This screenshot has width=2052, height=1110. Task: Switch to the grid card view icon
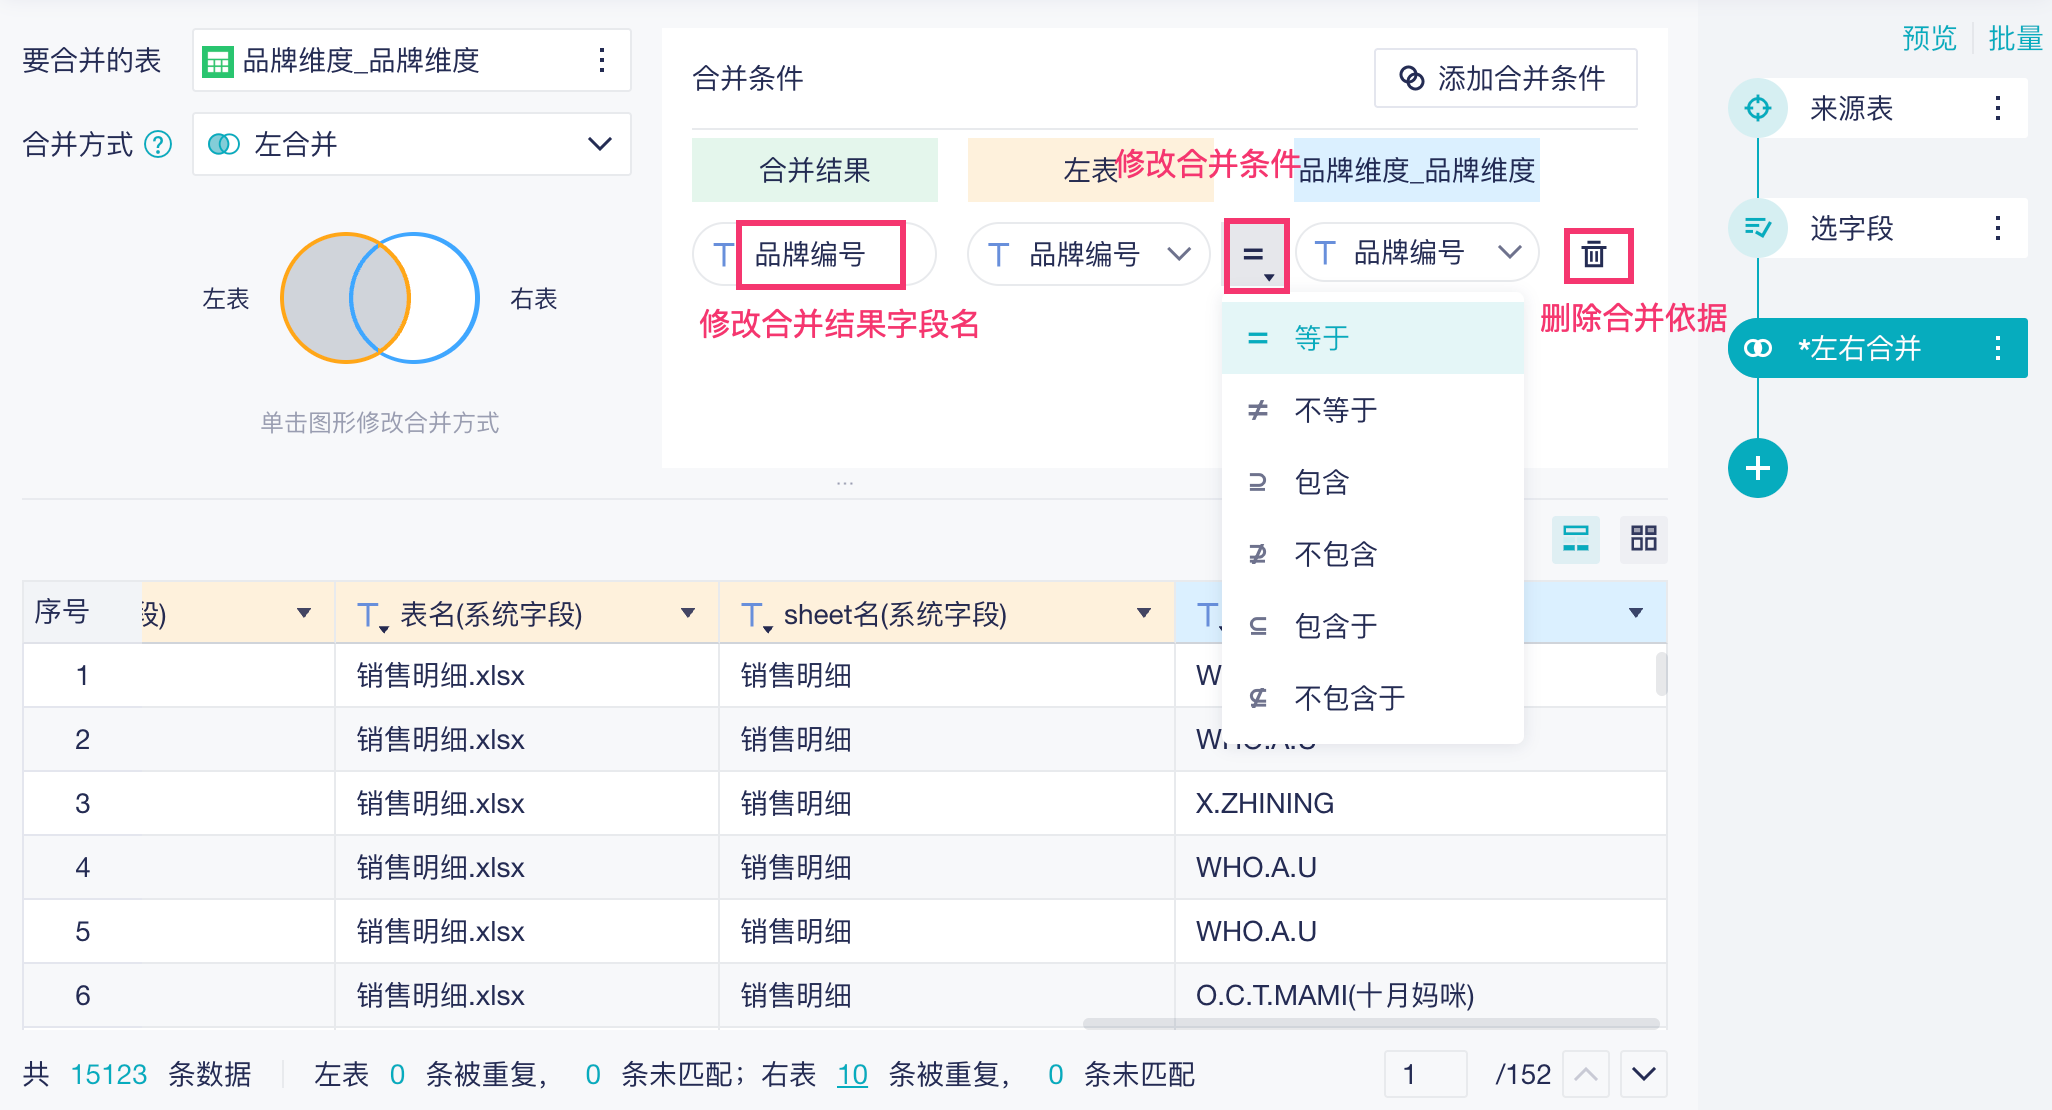pos(1643,539)
